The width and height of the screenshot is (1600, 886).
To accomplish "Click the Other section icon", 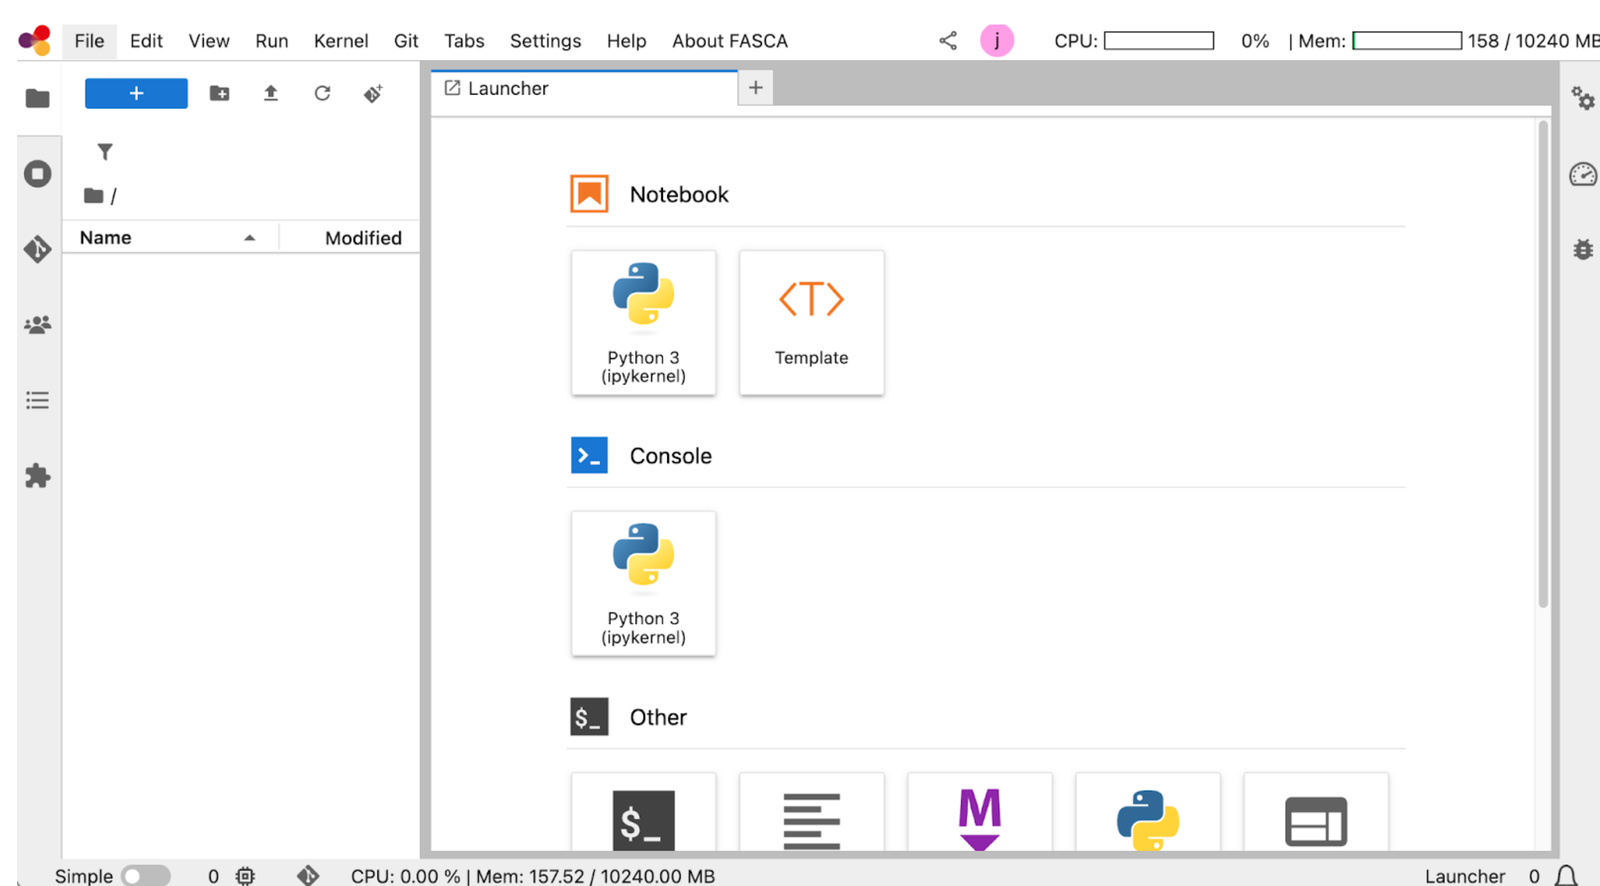I will click(590, 717).
